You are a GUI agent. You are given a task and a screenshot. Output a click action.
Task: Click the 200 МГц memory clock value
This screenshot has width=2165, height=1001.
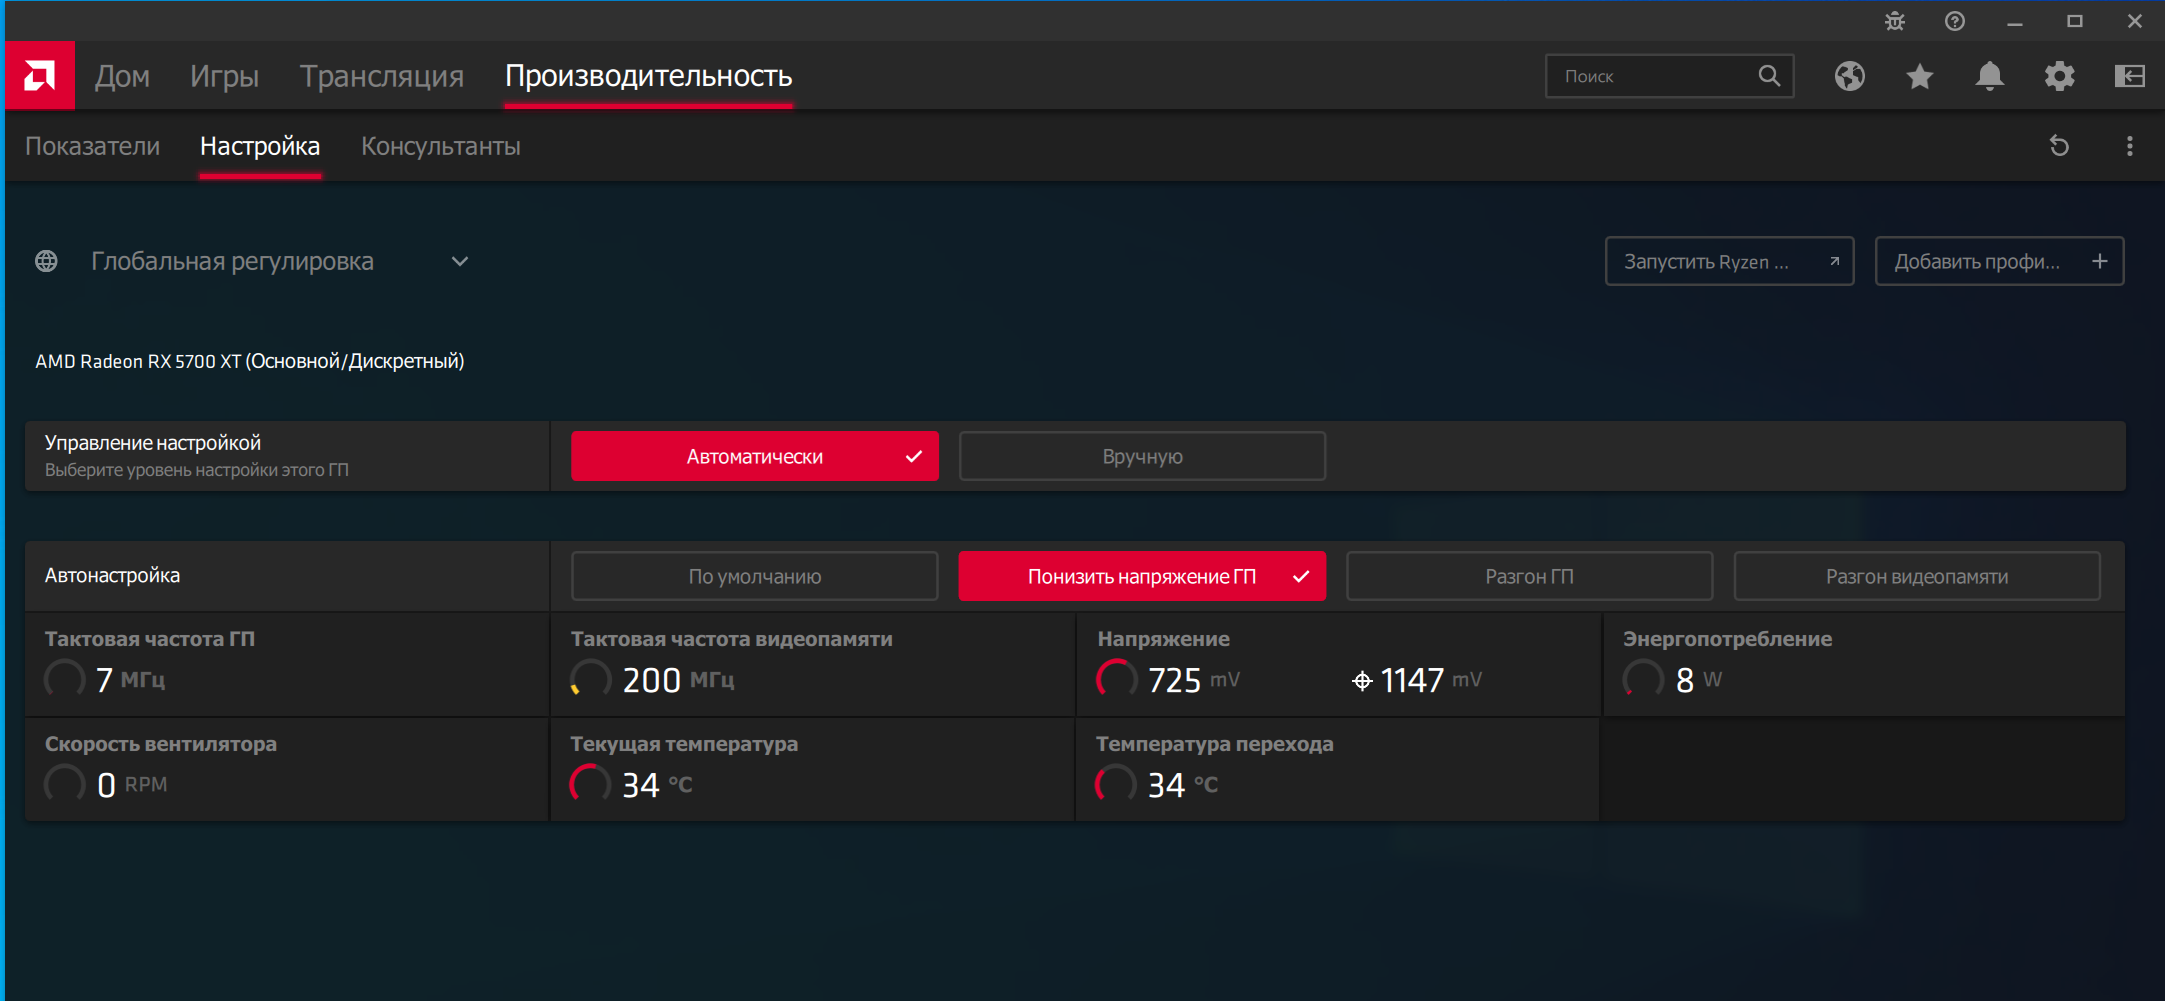point(679,680)
